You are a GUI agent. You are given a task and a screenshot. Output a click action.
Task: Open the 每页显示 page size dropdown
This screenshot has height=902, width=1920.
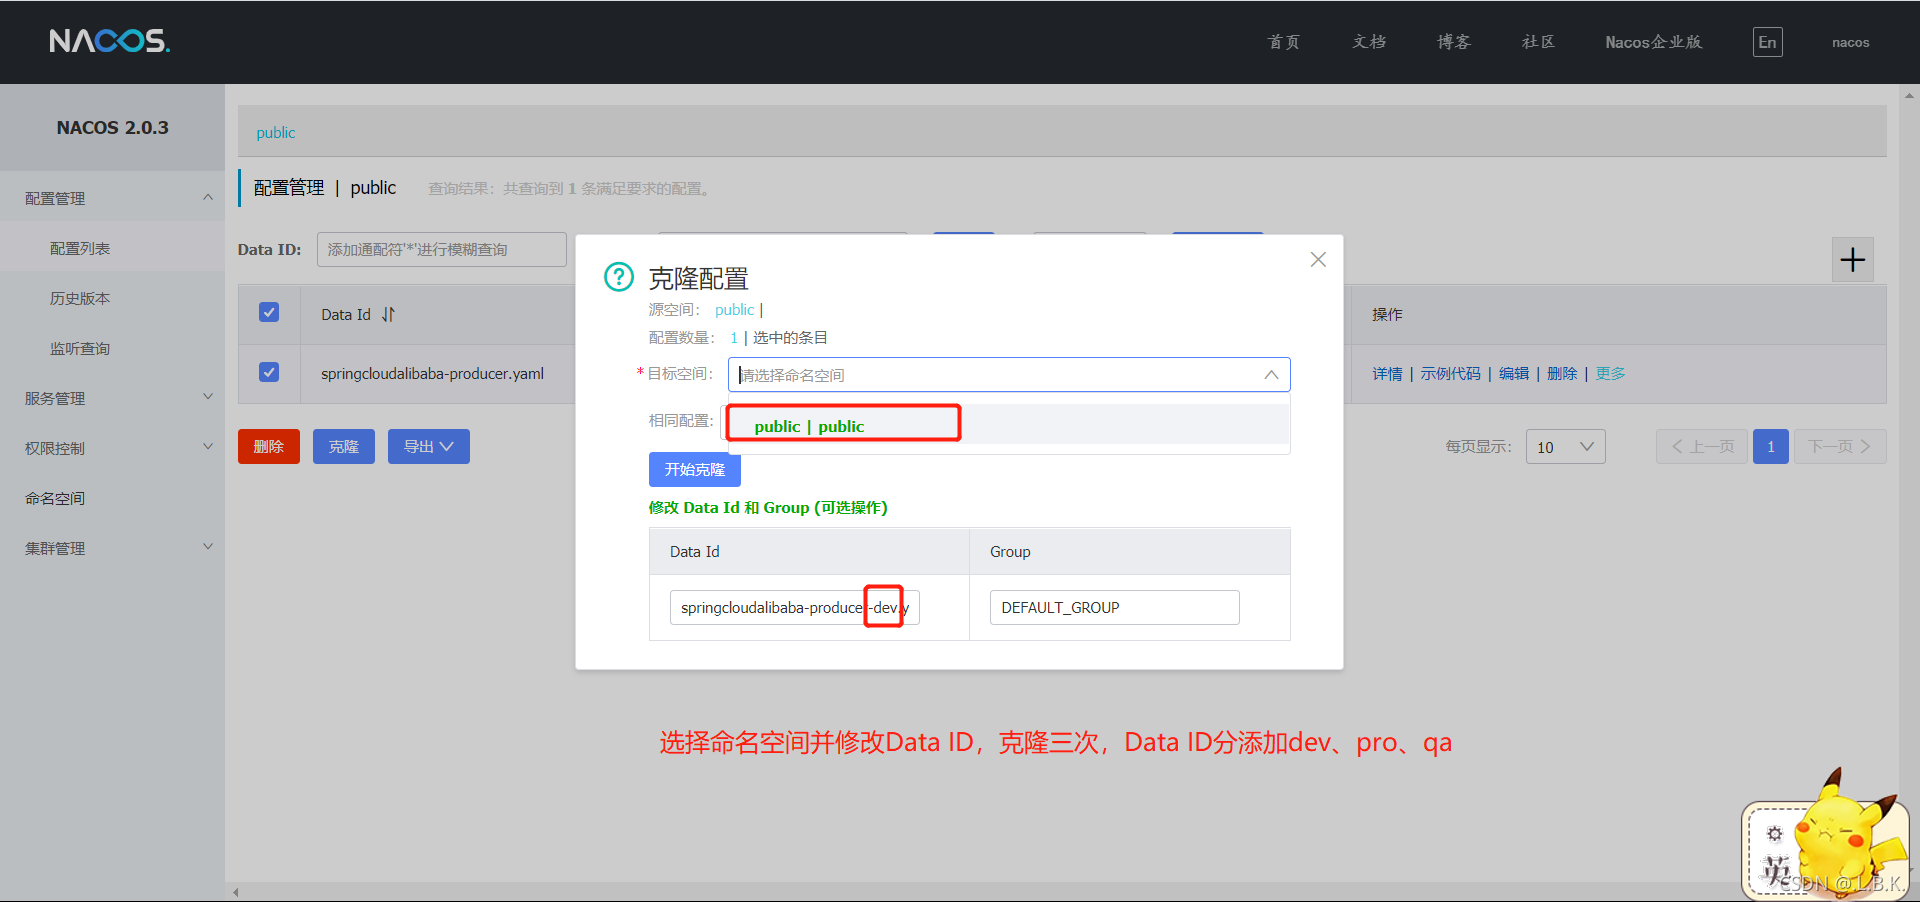click(1565, 447)
